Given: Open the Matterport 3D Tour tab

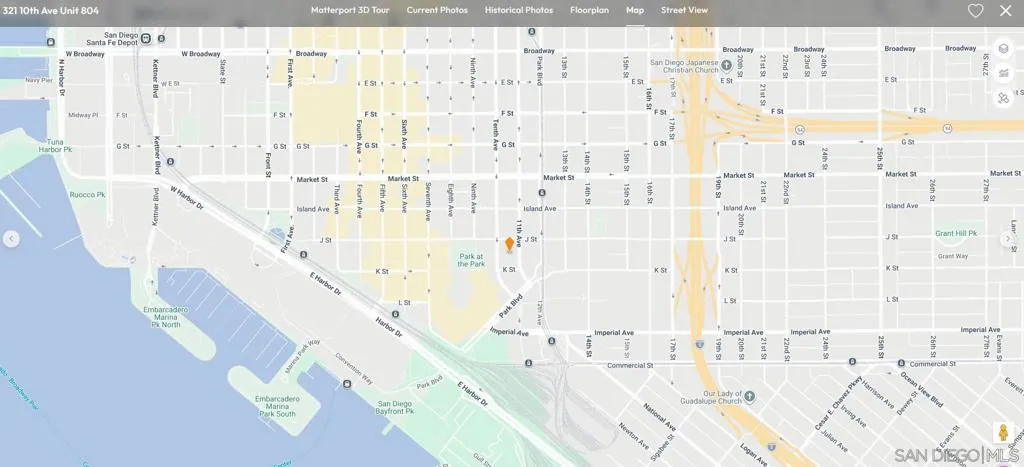Looking at the screenshot, I should 350,10.
